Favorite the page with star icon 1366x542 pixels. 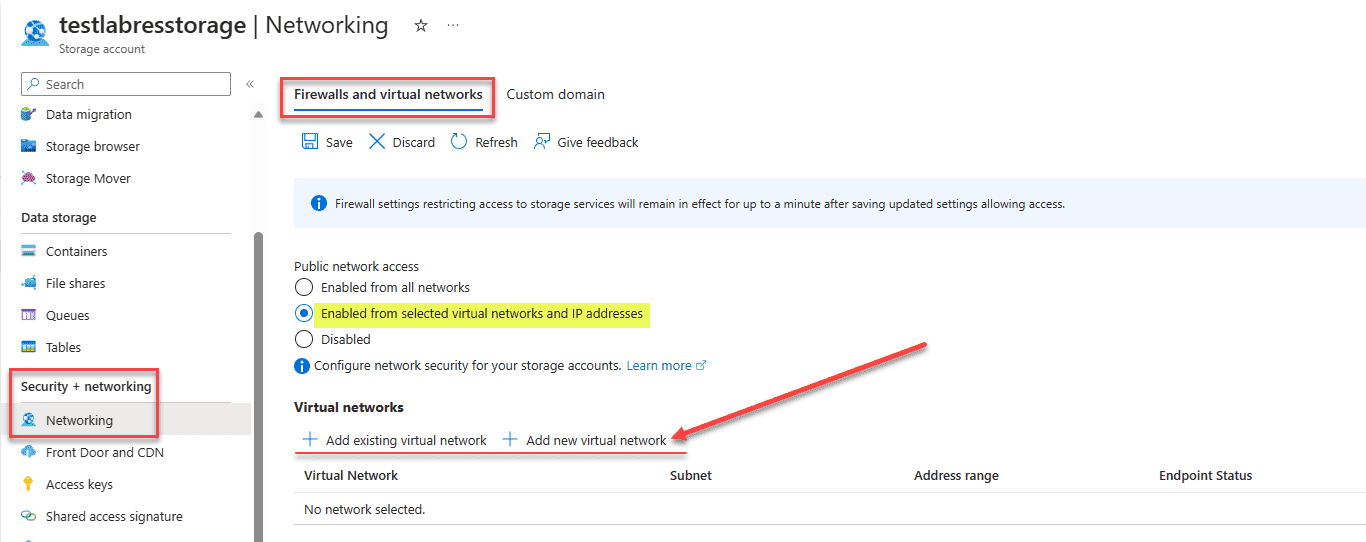pyautogui.click(x=421, y=26)
